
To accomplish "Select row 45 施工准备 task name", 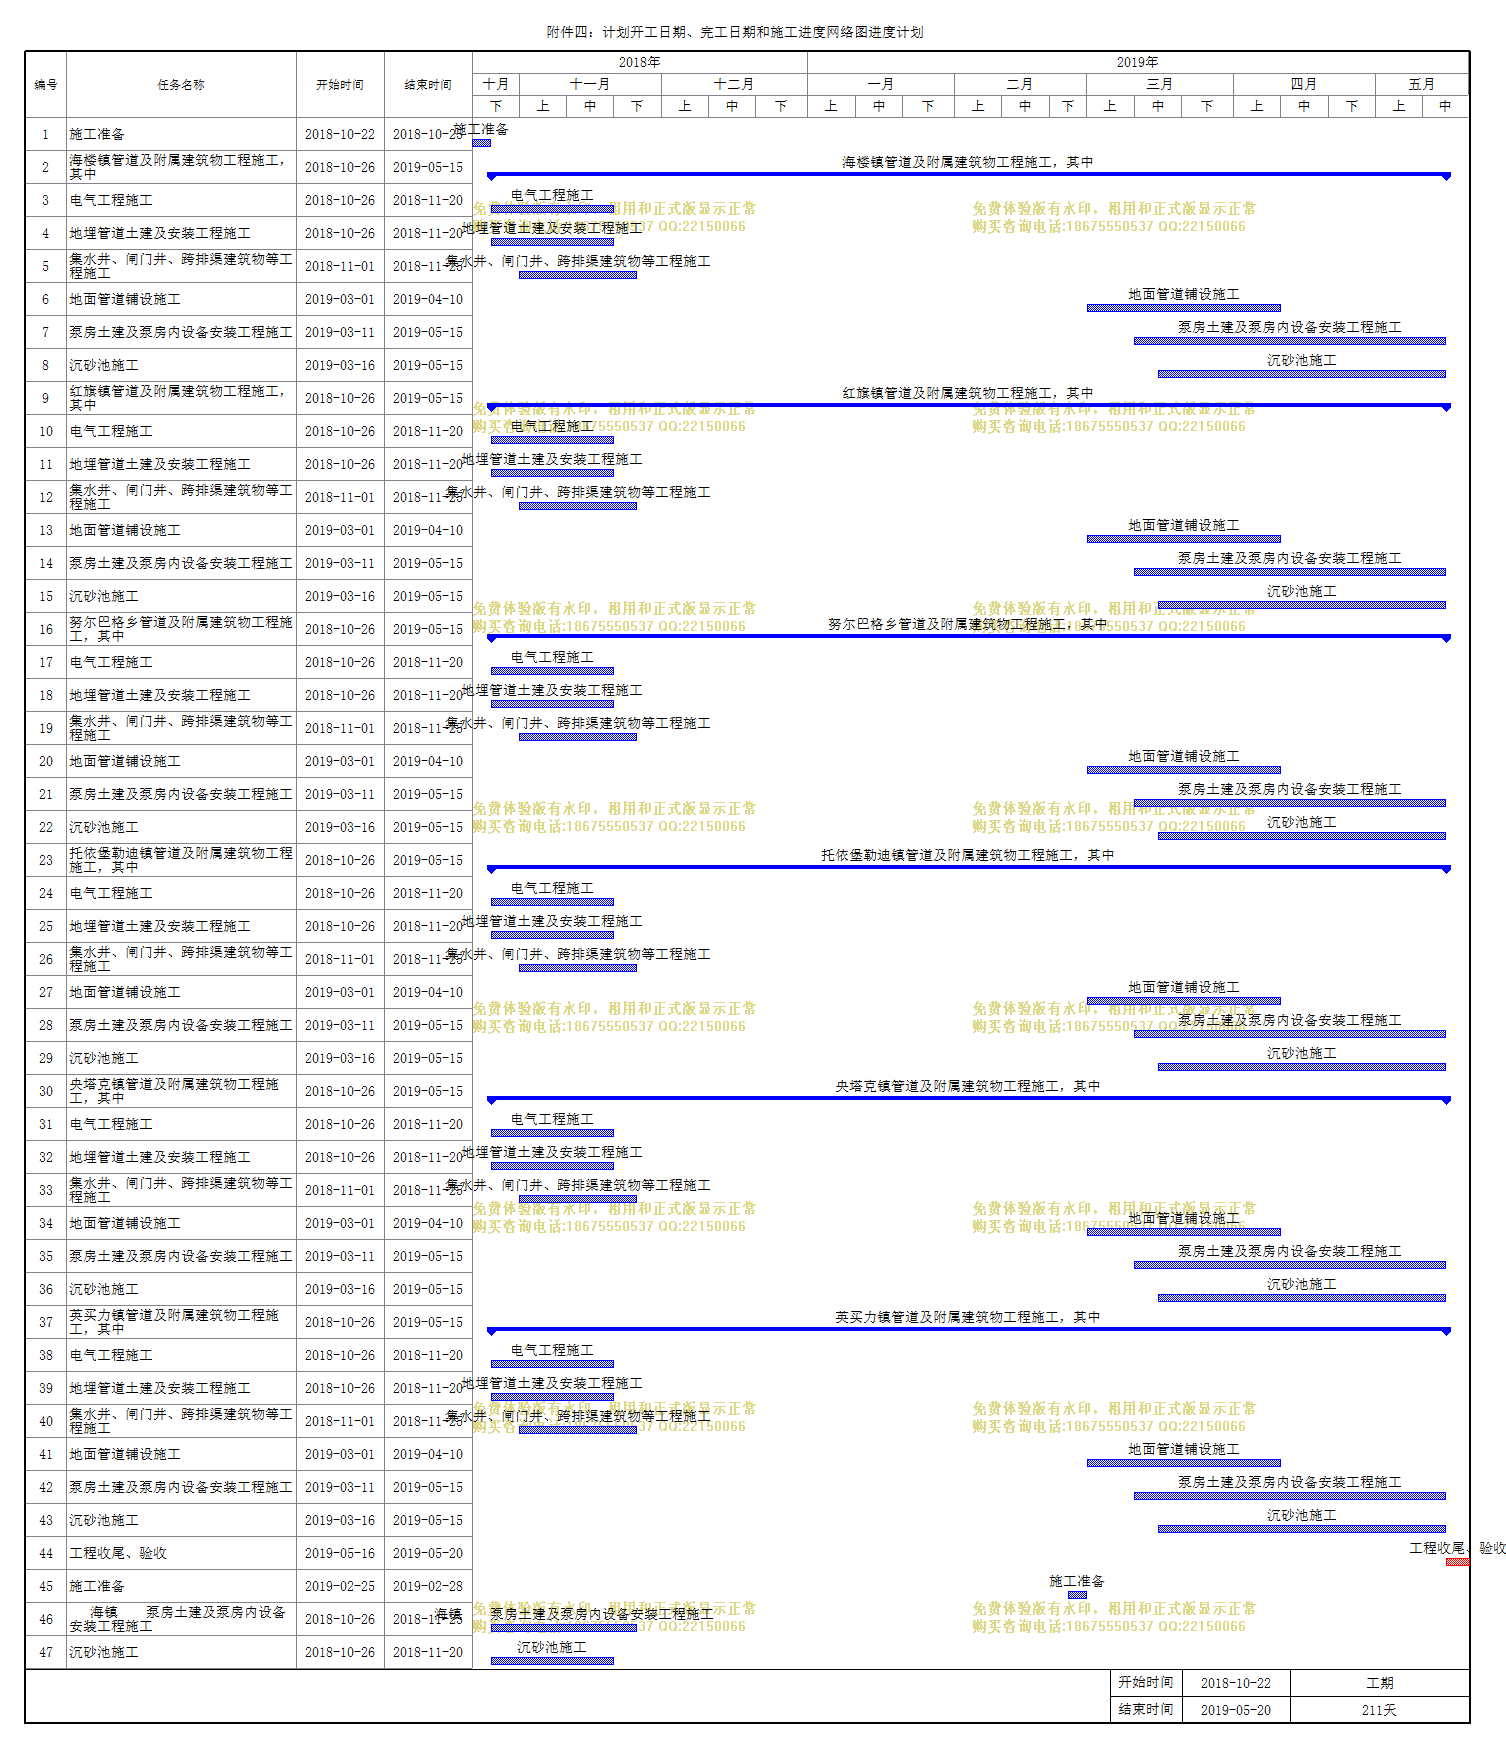I will pos(97,1586).
